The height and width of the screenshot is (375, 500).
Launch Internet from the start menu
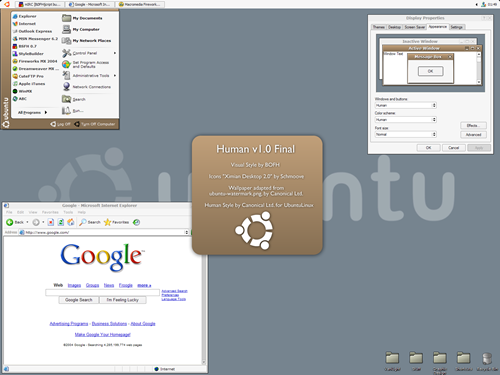pyautogui.click(x=24, y=24)
